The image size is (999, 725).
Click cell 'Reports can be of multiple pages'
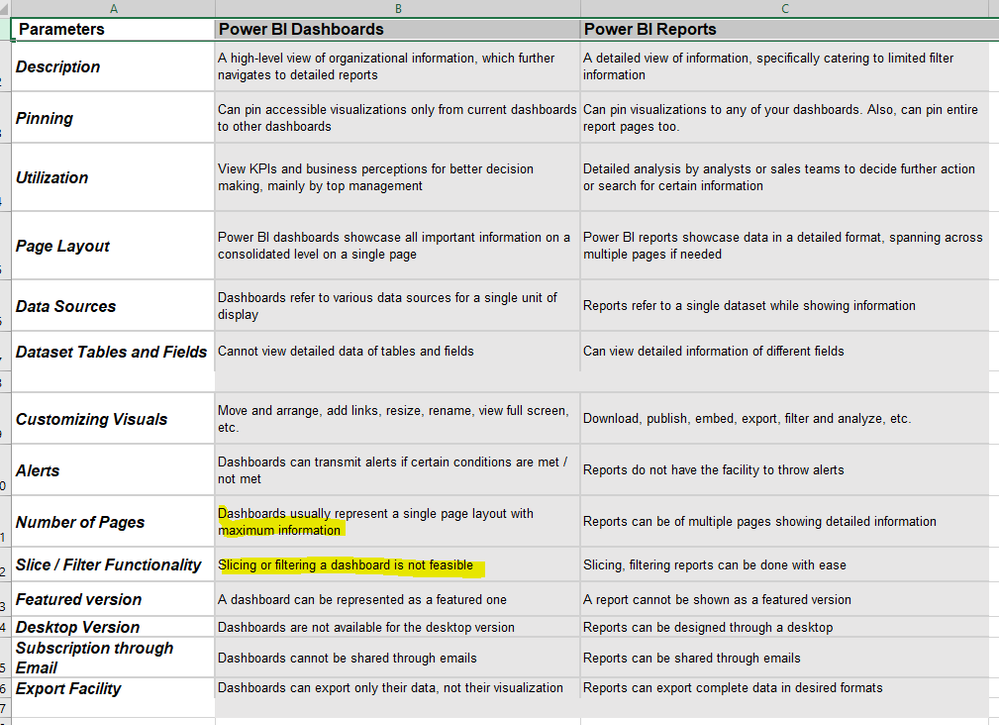(785, 522)
